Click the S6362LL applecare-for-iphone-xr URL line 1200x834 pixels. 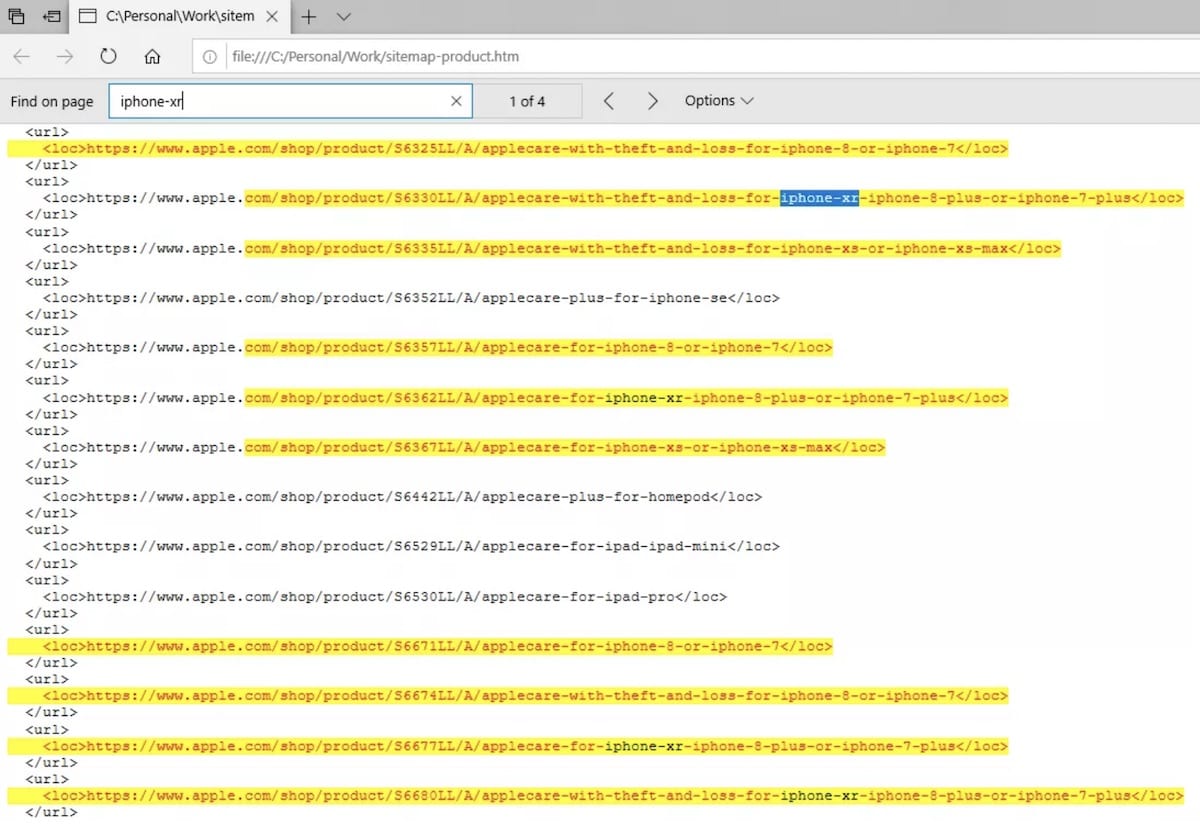click(525, 398)
